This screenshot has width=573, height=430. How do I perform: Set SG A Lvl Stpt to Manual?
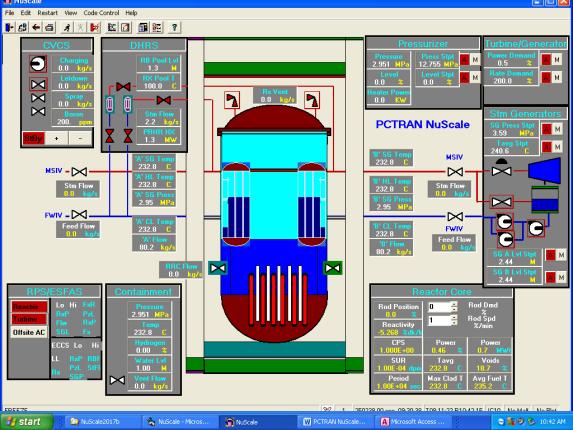[562, 255]
